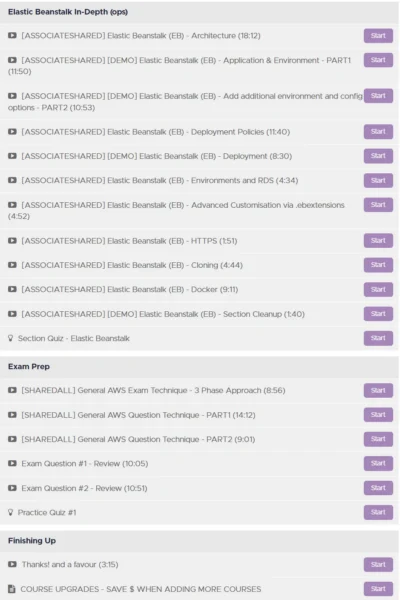Start Application & Environment PART1 demo
The image size is (400, 600).
[x=378, y=60]
